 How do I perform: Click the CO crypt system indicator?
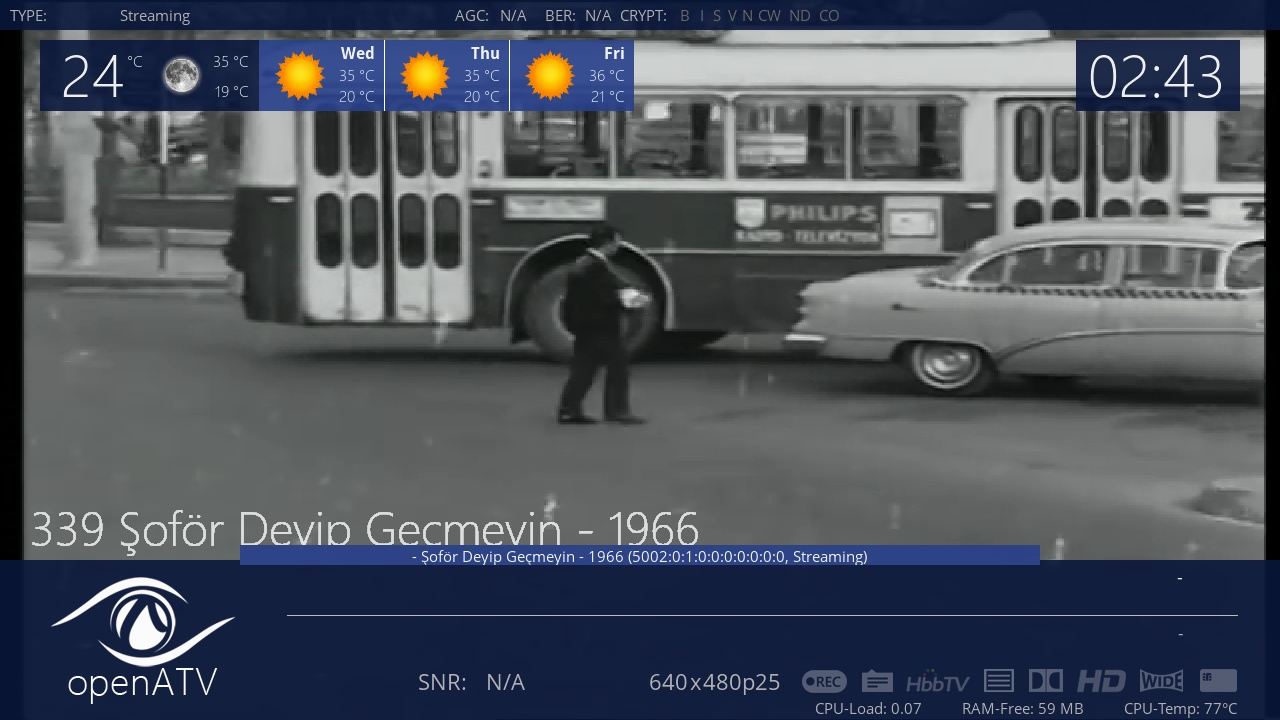point(829,16)
